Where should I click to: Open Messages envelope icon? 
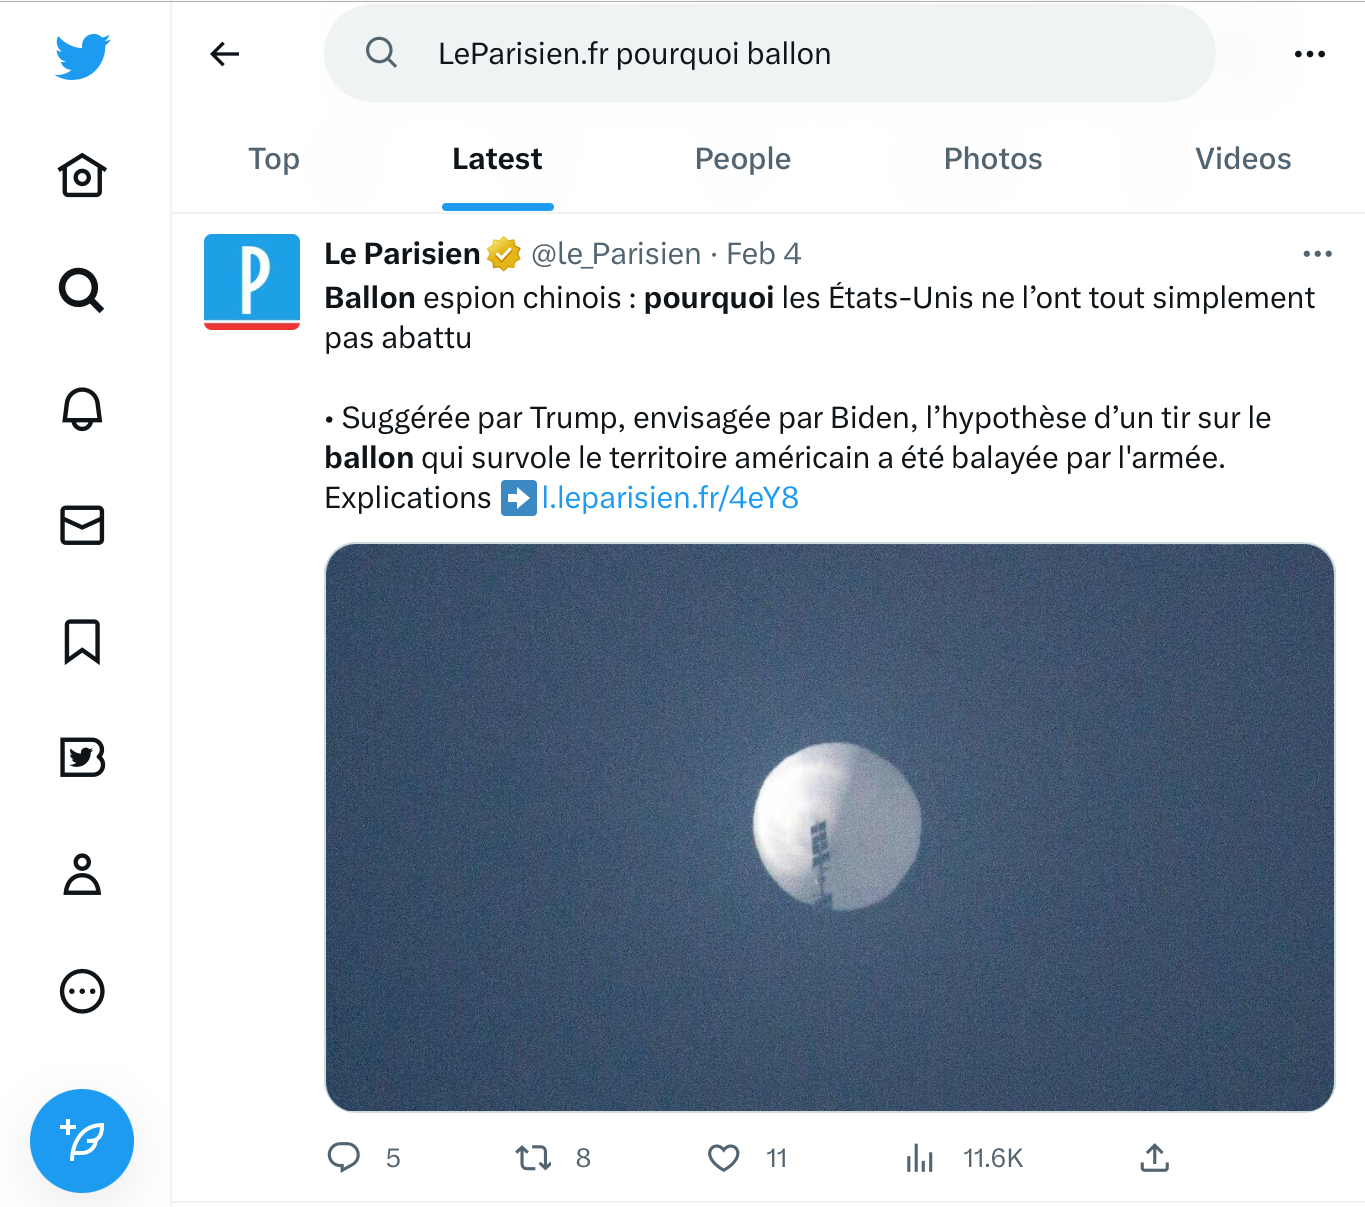82,525
